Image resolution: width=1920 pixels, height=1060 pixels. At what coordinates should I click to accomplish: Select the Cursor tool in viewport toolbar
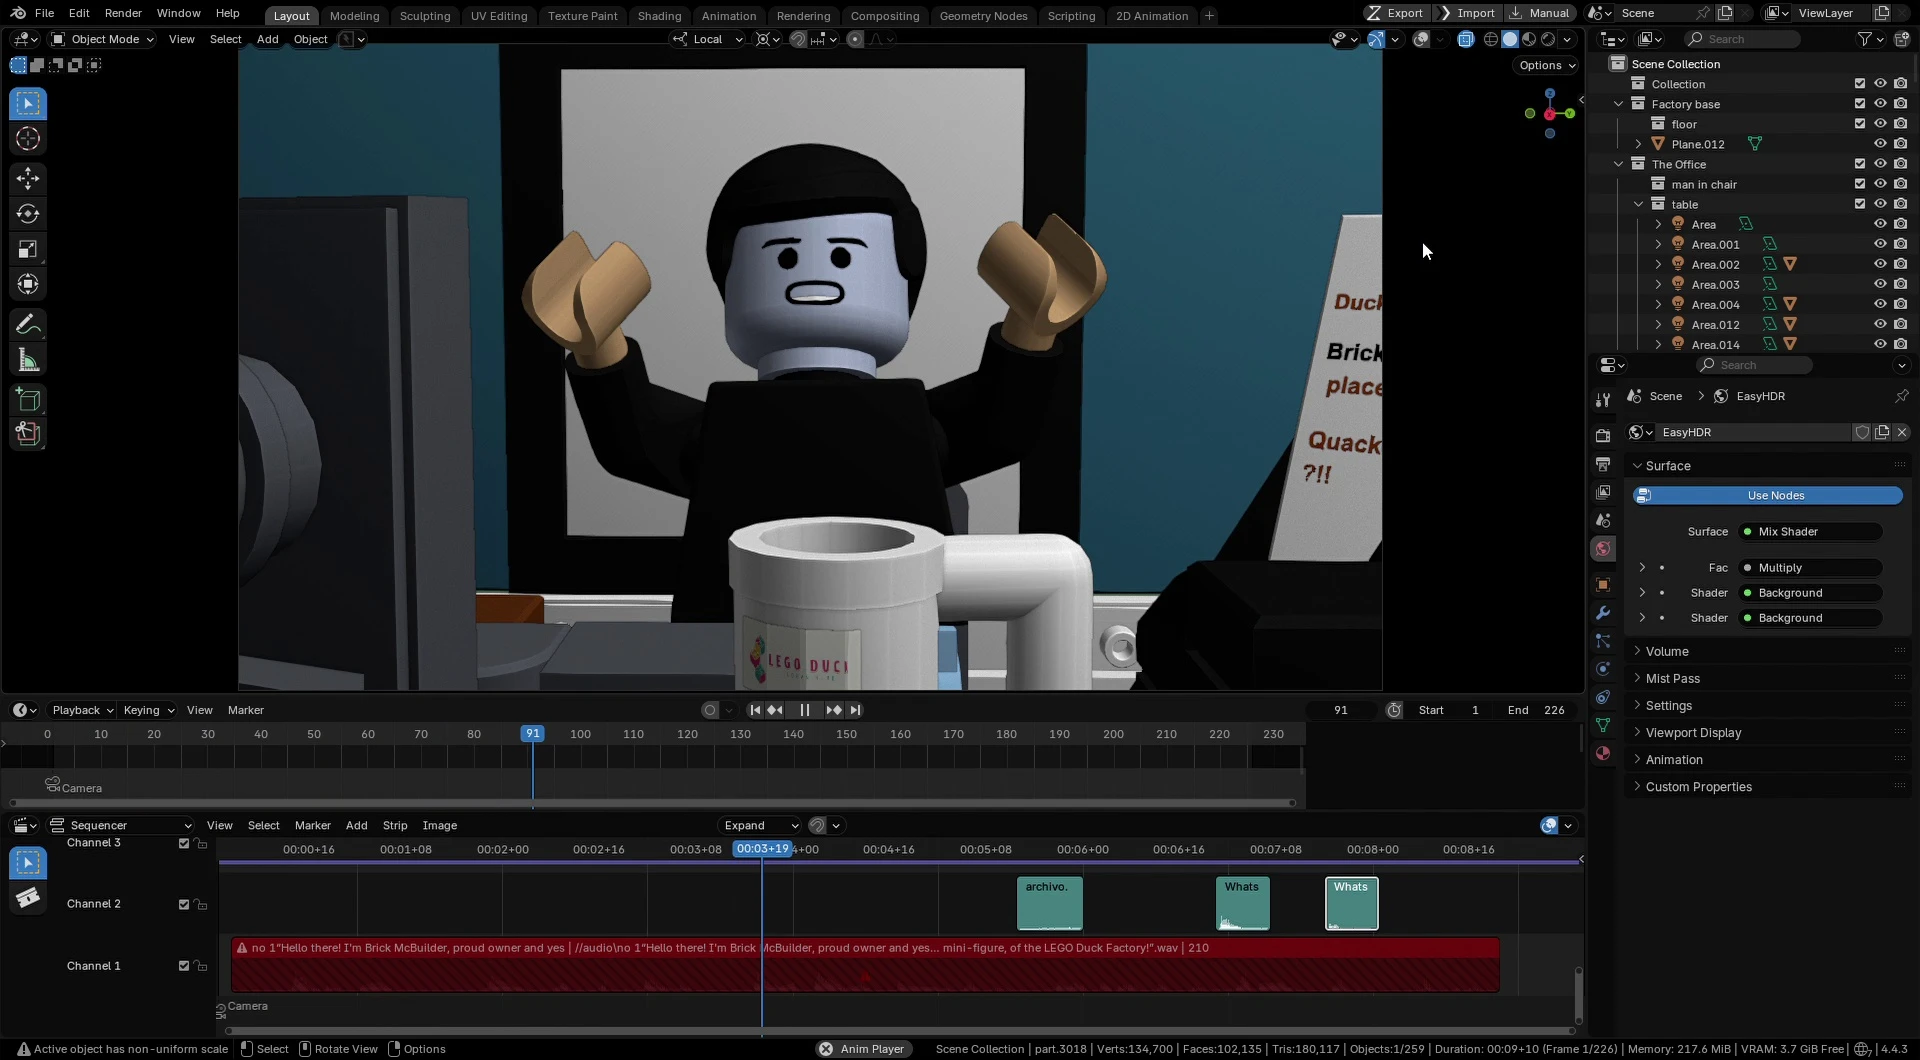tap(28, 139)
